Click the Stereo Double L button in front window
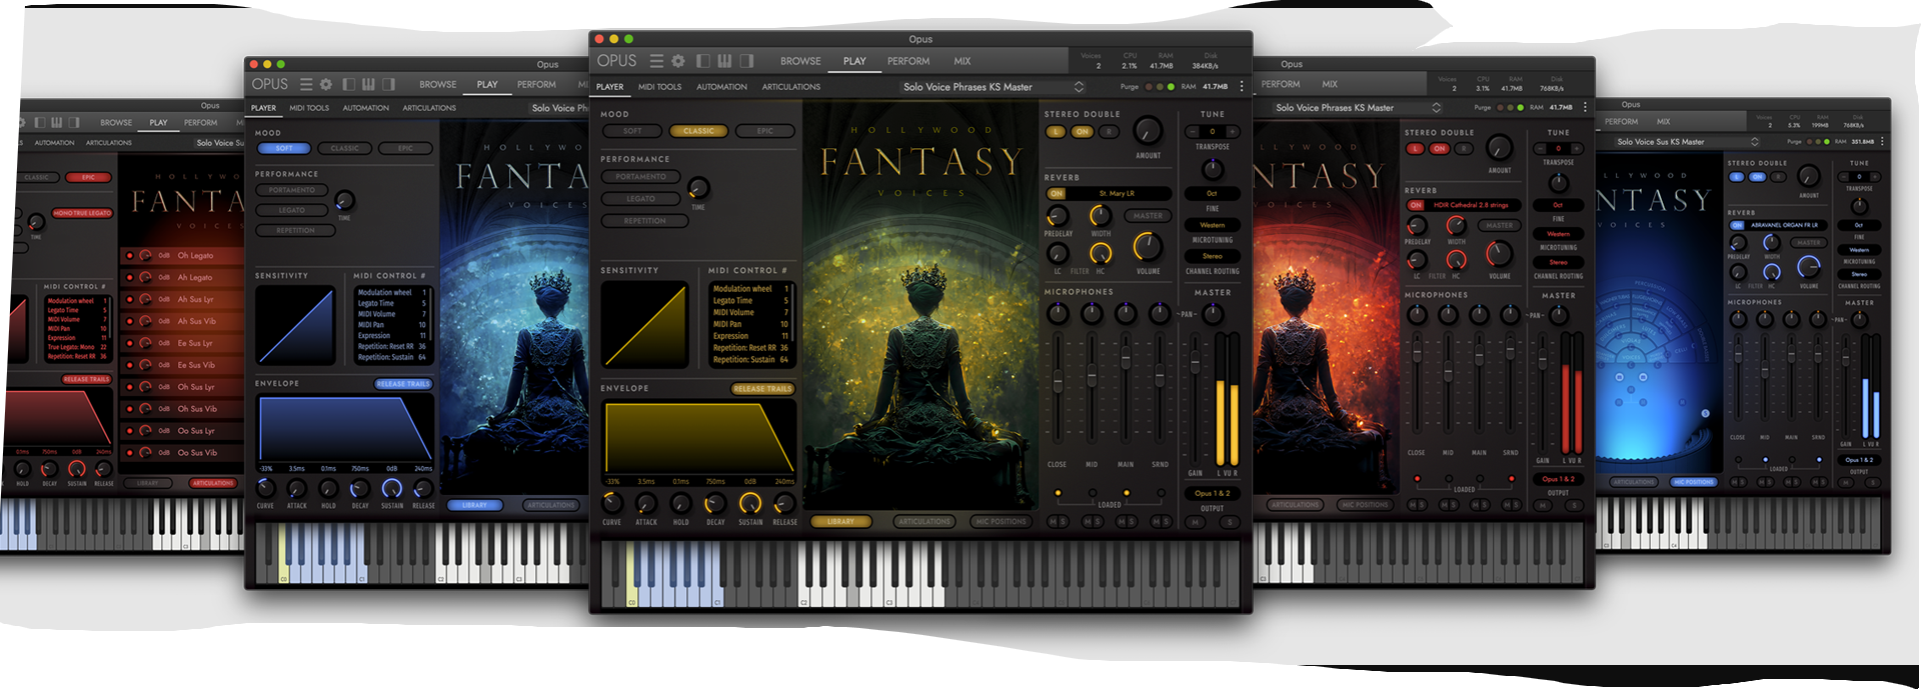The height and width of the screenshot is (689, 1921). (x=1056, y=132)
